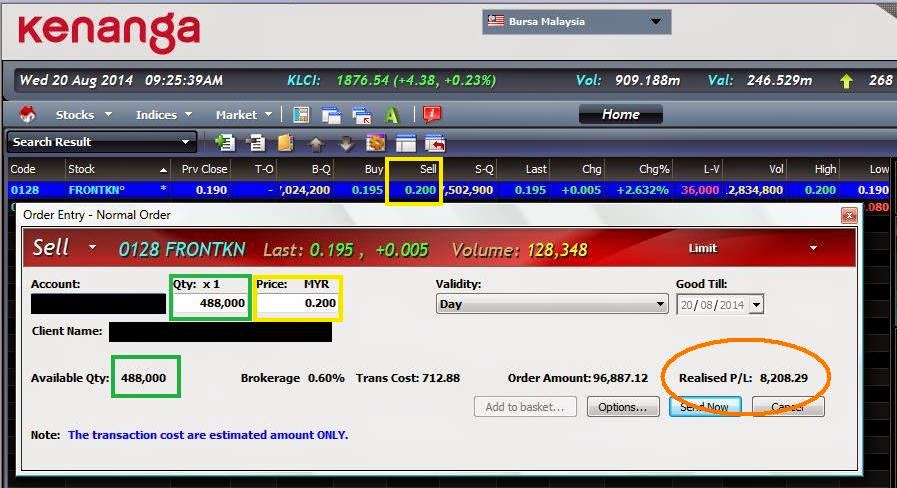This screenshot has width=897, height=488.
Task: Click the Trans Cost 712.88 value
Action: click(441, 378)
